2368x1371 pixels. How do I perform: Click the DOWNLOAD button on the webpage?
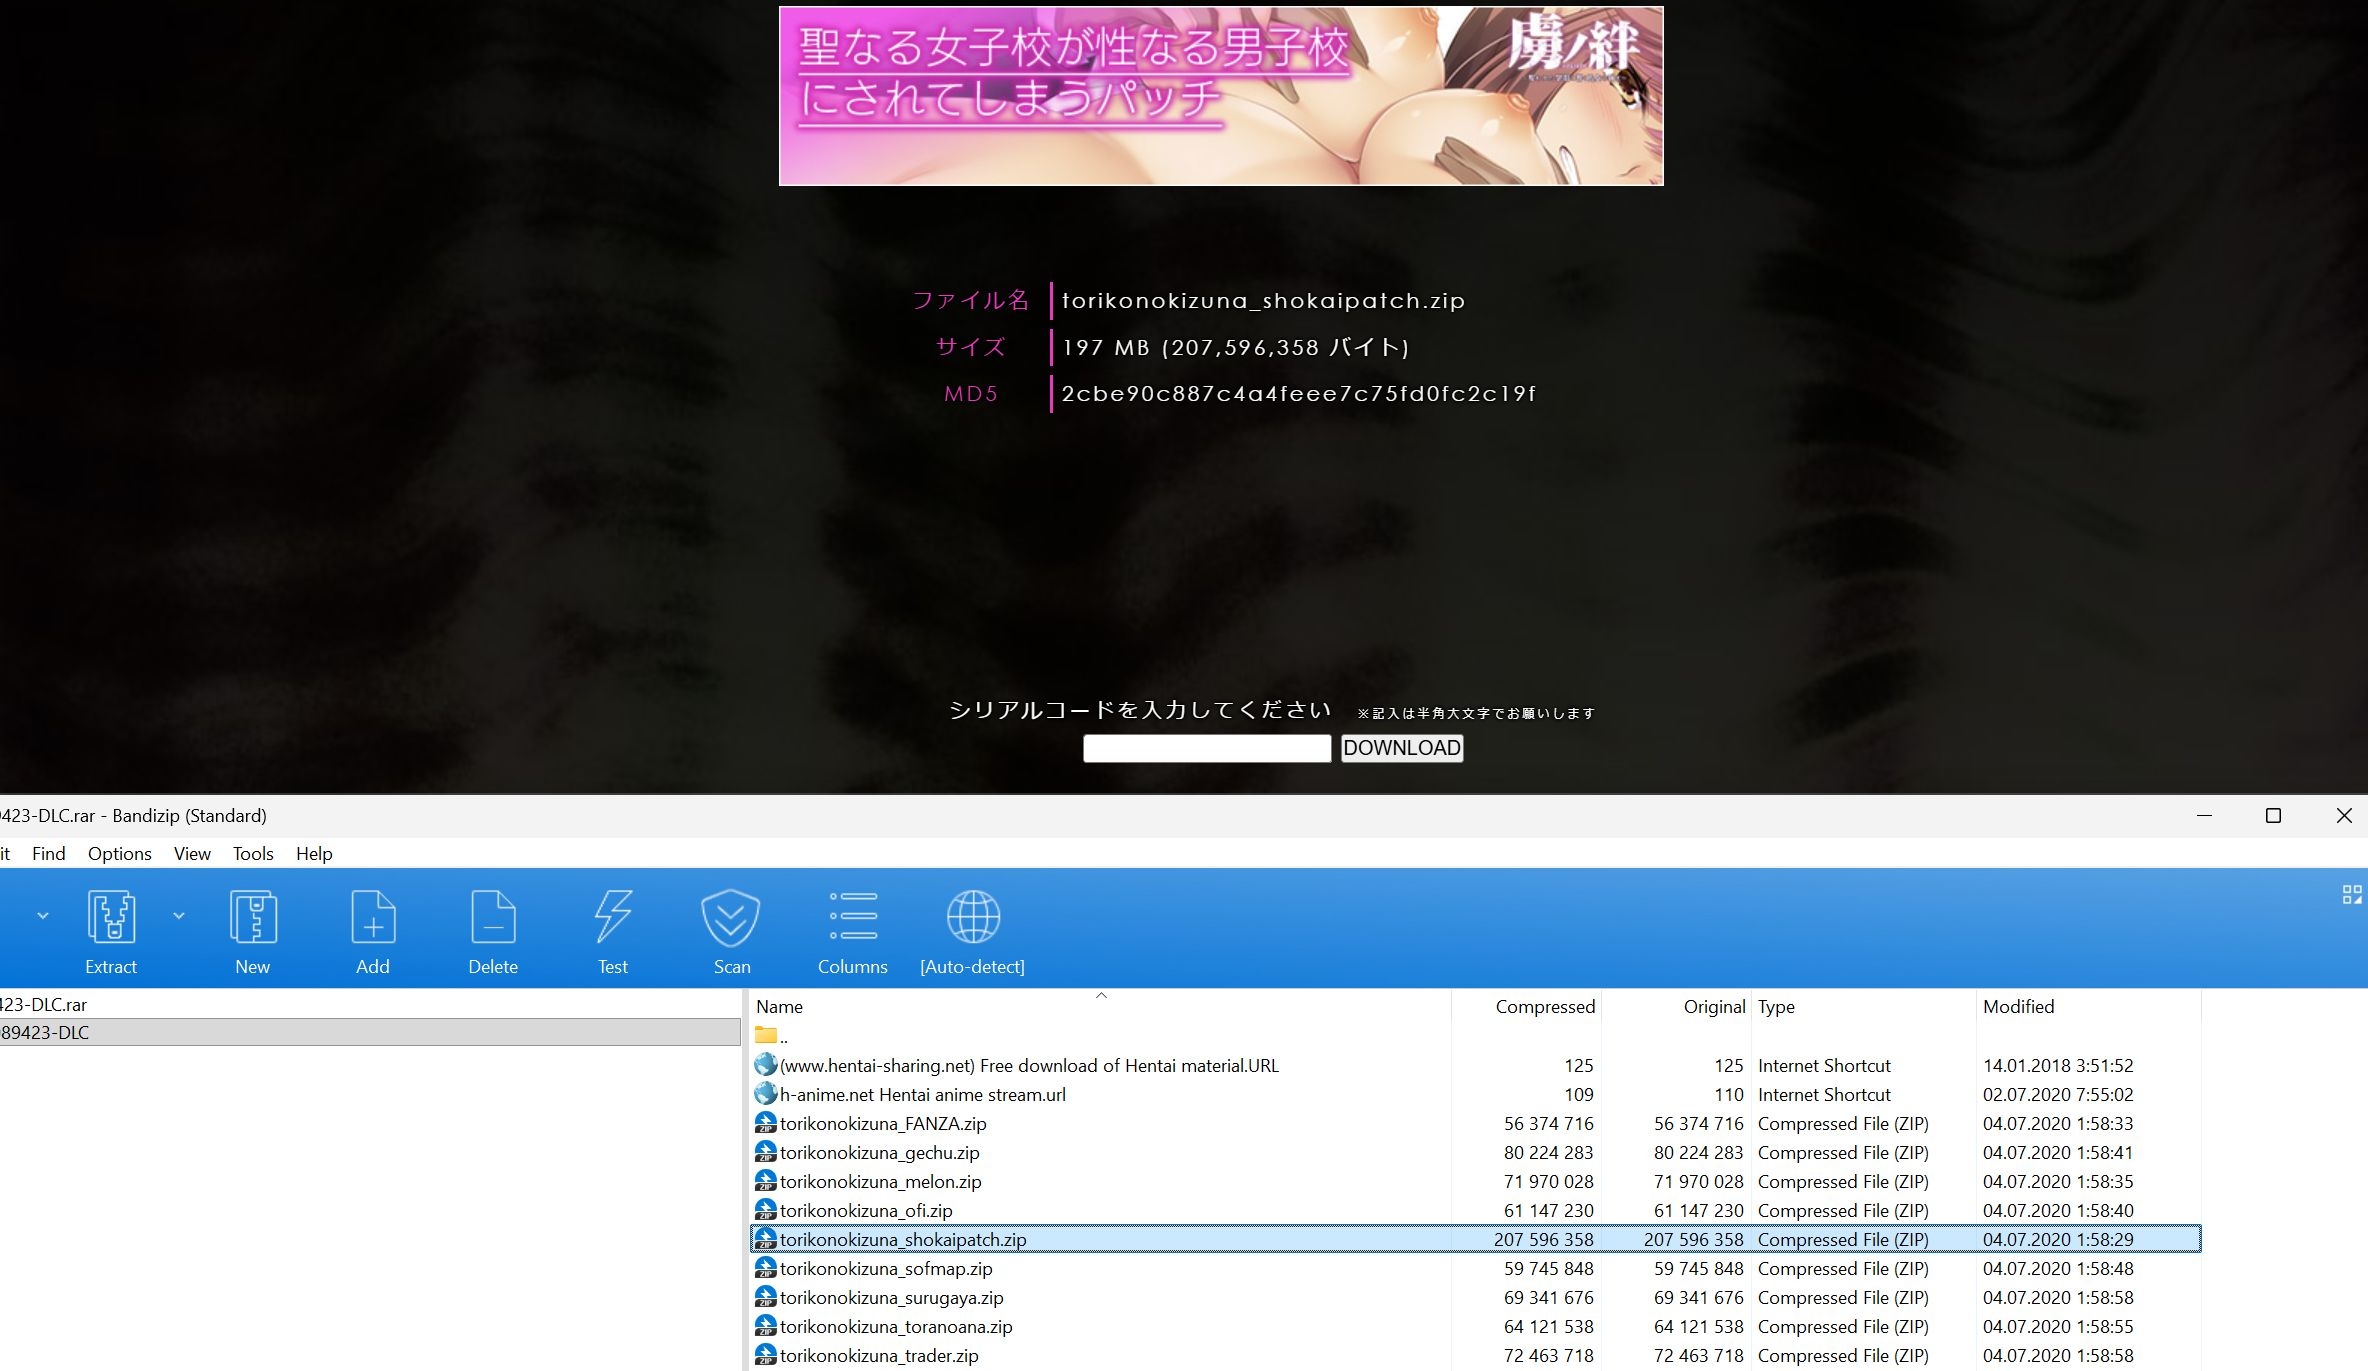coord(1402,748)
